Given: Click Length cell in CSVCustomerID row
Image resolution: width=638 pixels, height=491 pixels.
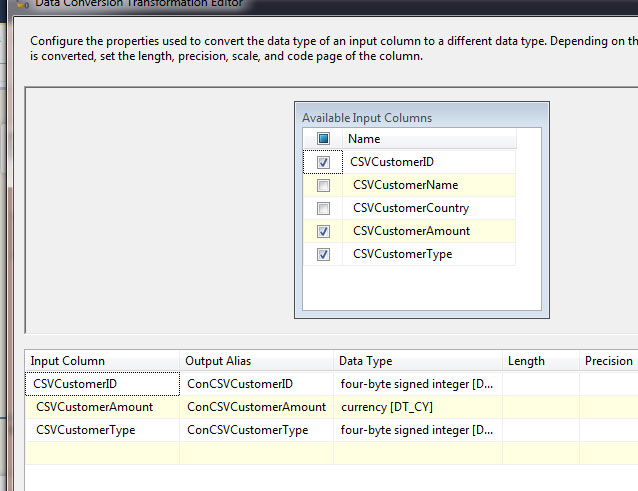Looking at the screenshot, I should (541, 384).
